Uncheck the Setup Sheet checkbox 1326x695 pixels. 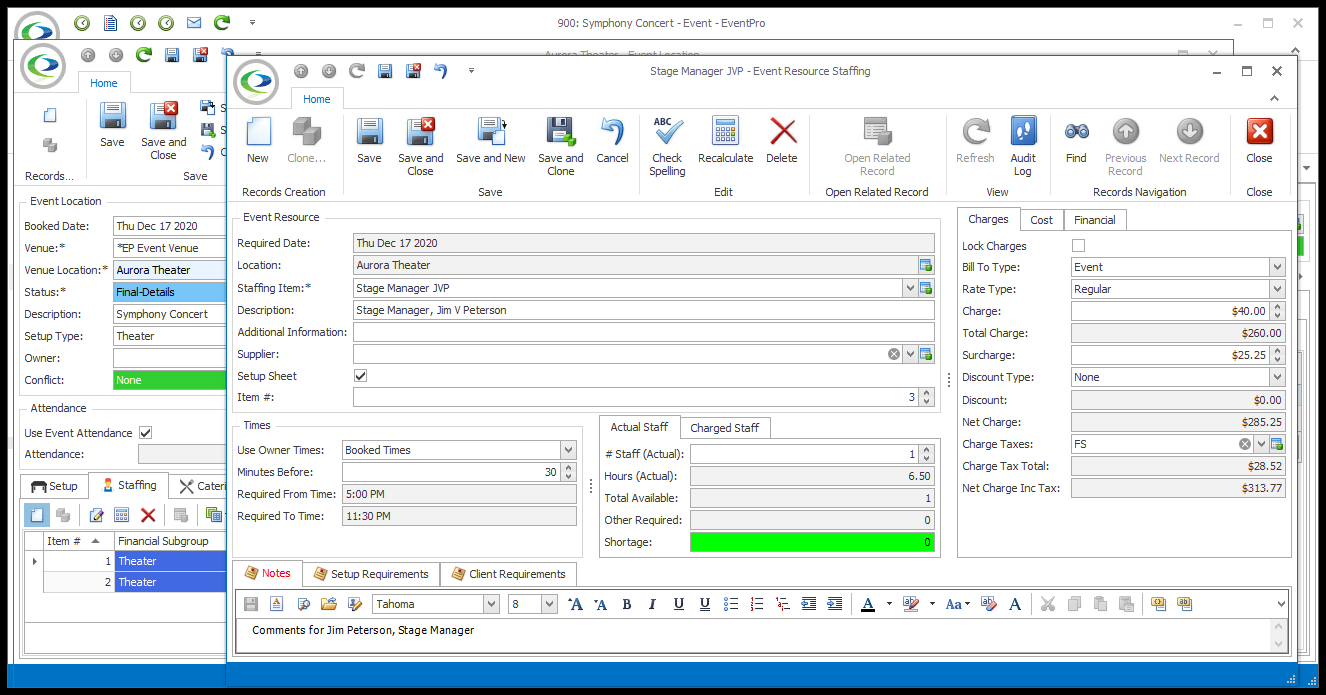361,376
